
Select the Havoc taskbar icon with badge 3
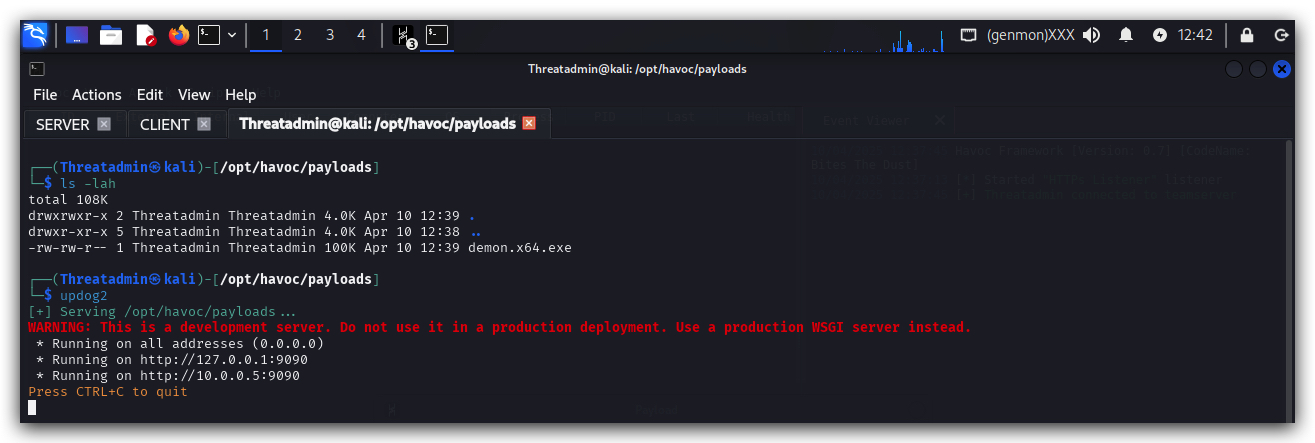404,36
